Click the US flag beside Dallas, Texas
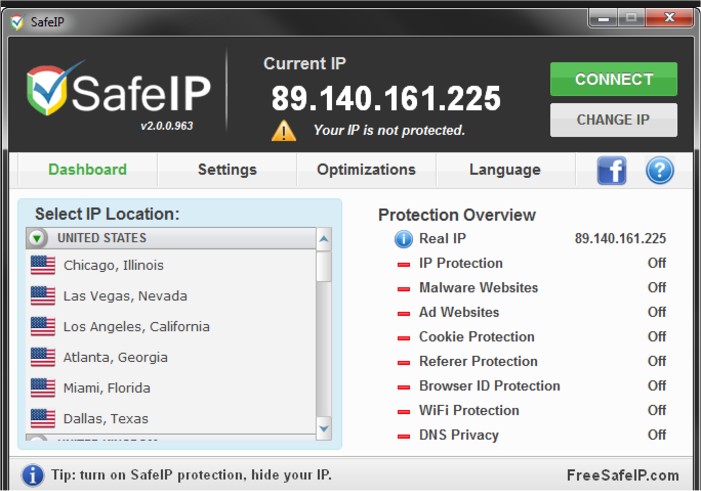Screen dimensions: 701x491 (43, 418)
